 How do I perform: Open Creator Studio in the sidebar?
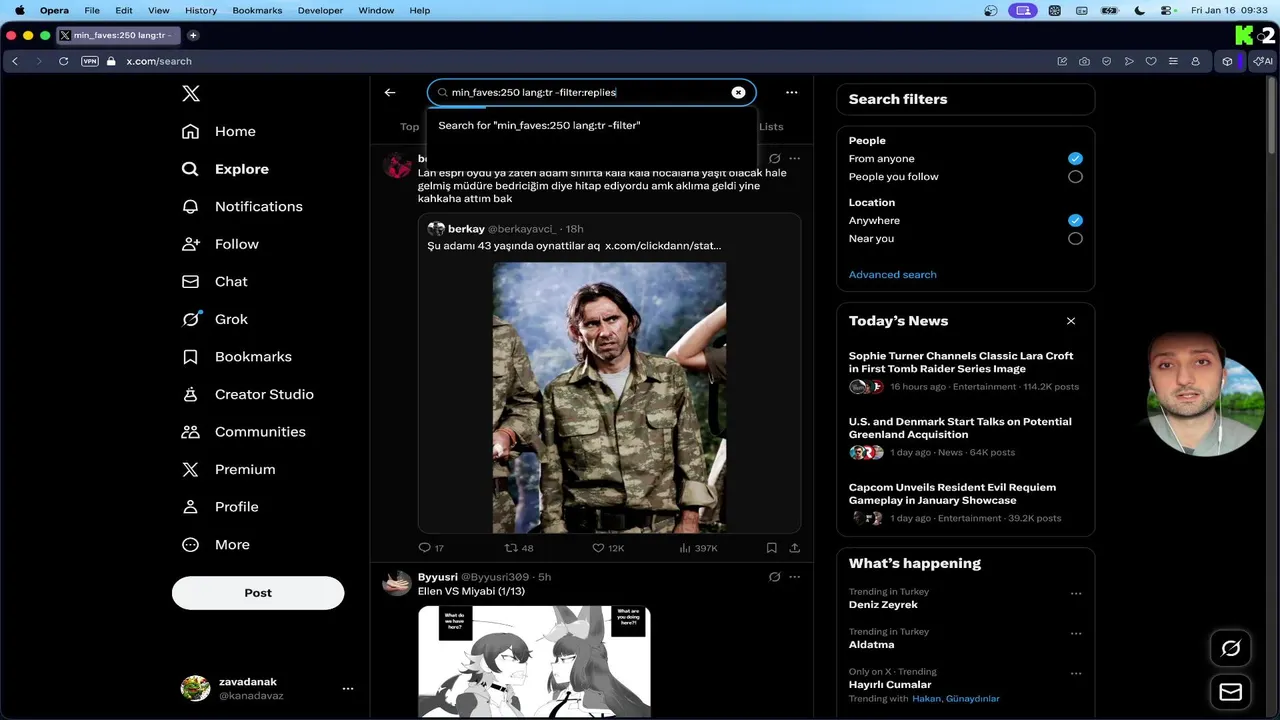tap(248, 394)
